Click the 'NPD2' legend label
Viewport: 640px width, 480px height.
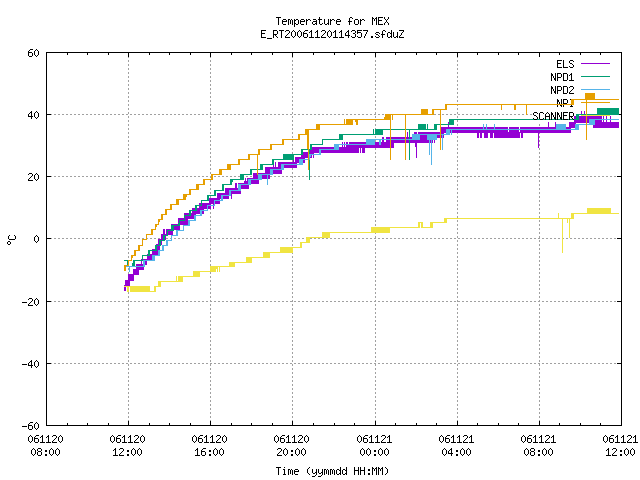pyautogui.click(x=562, y=90)
